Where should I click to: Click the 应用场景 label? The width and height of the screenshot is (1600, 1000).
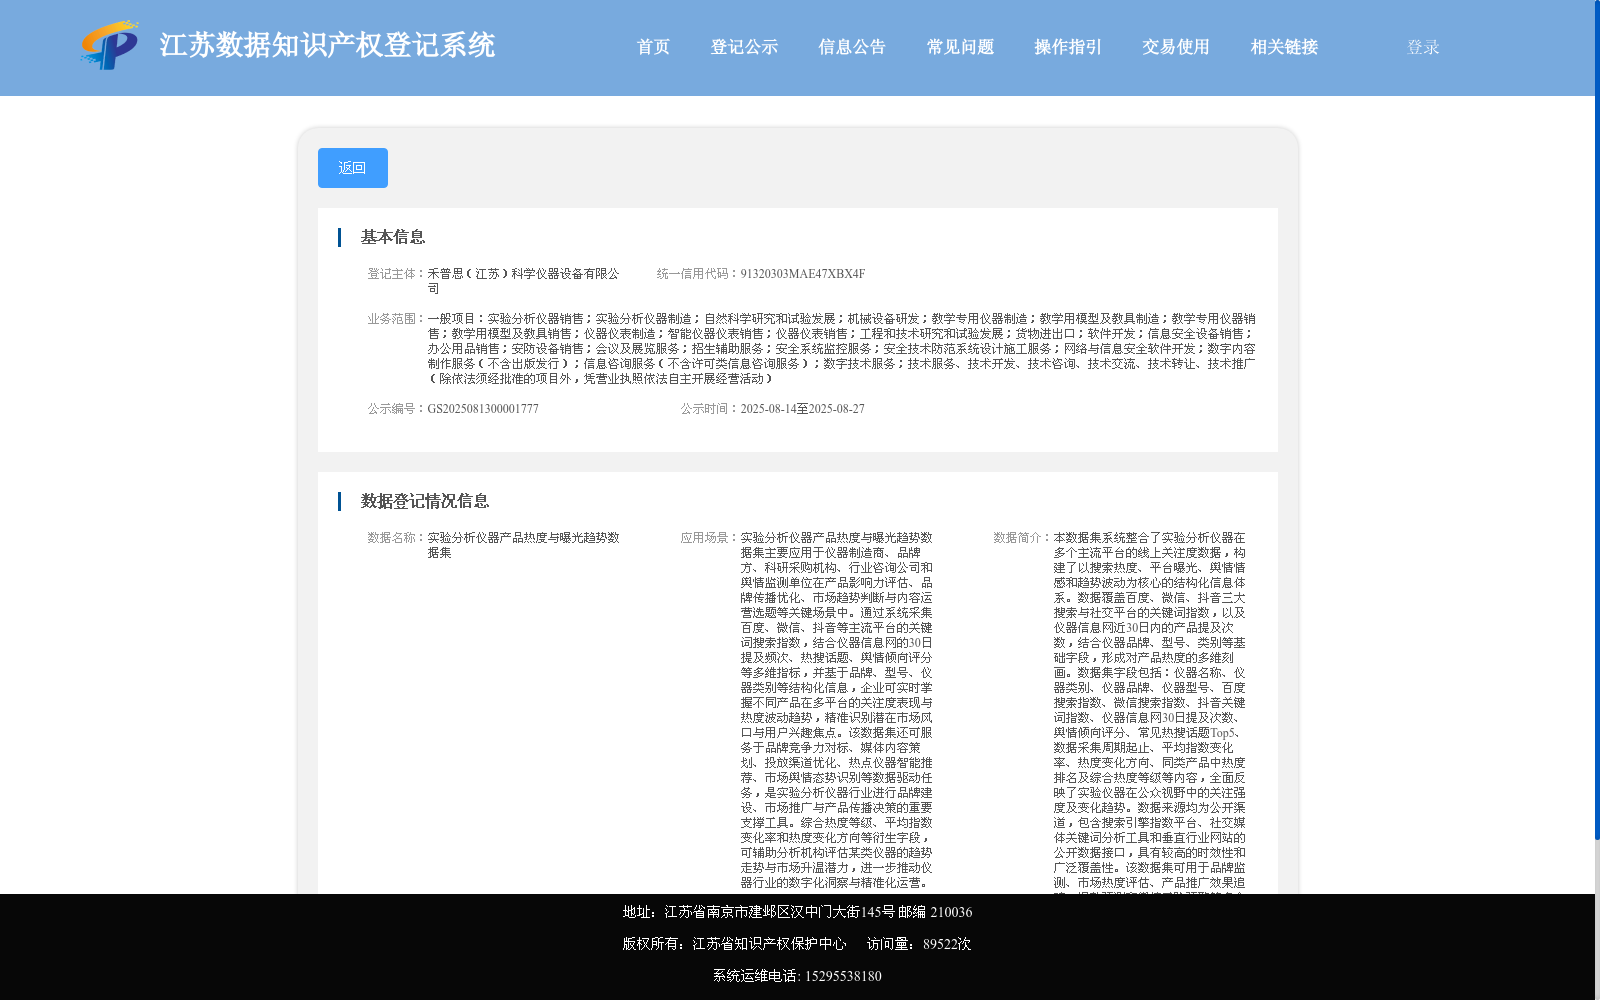709,538
